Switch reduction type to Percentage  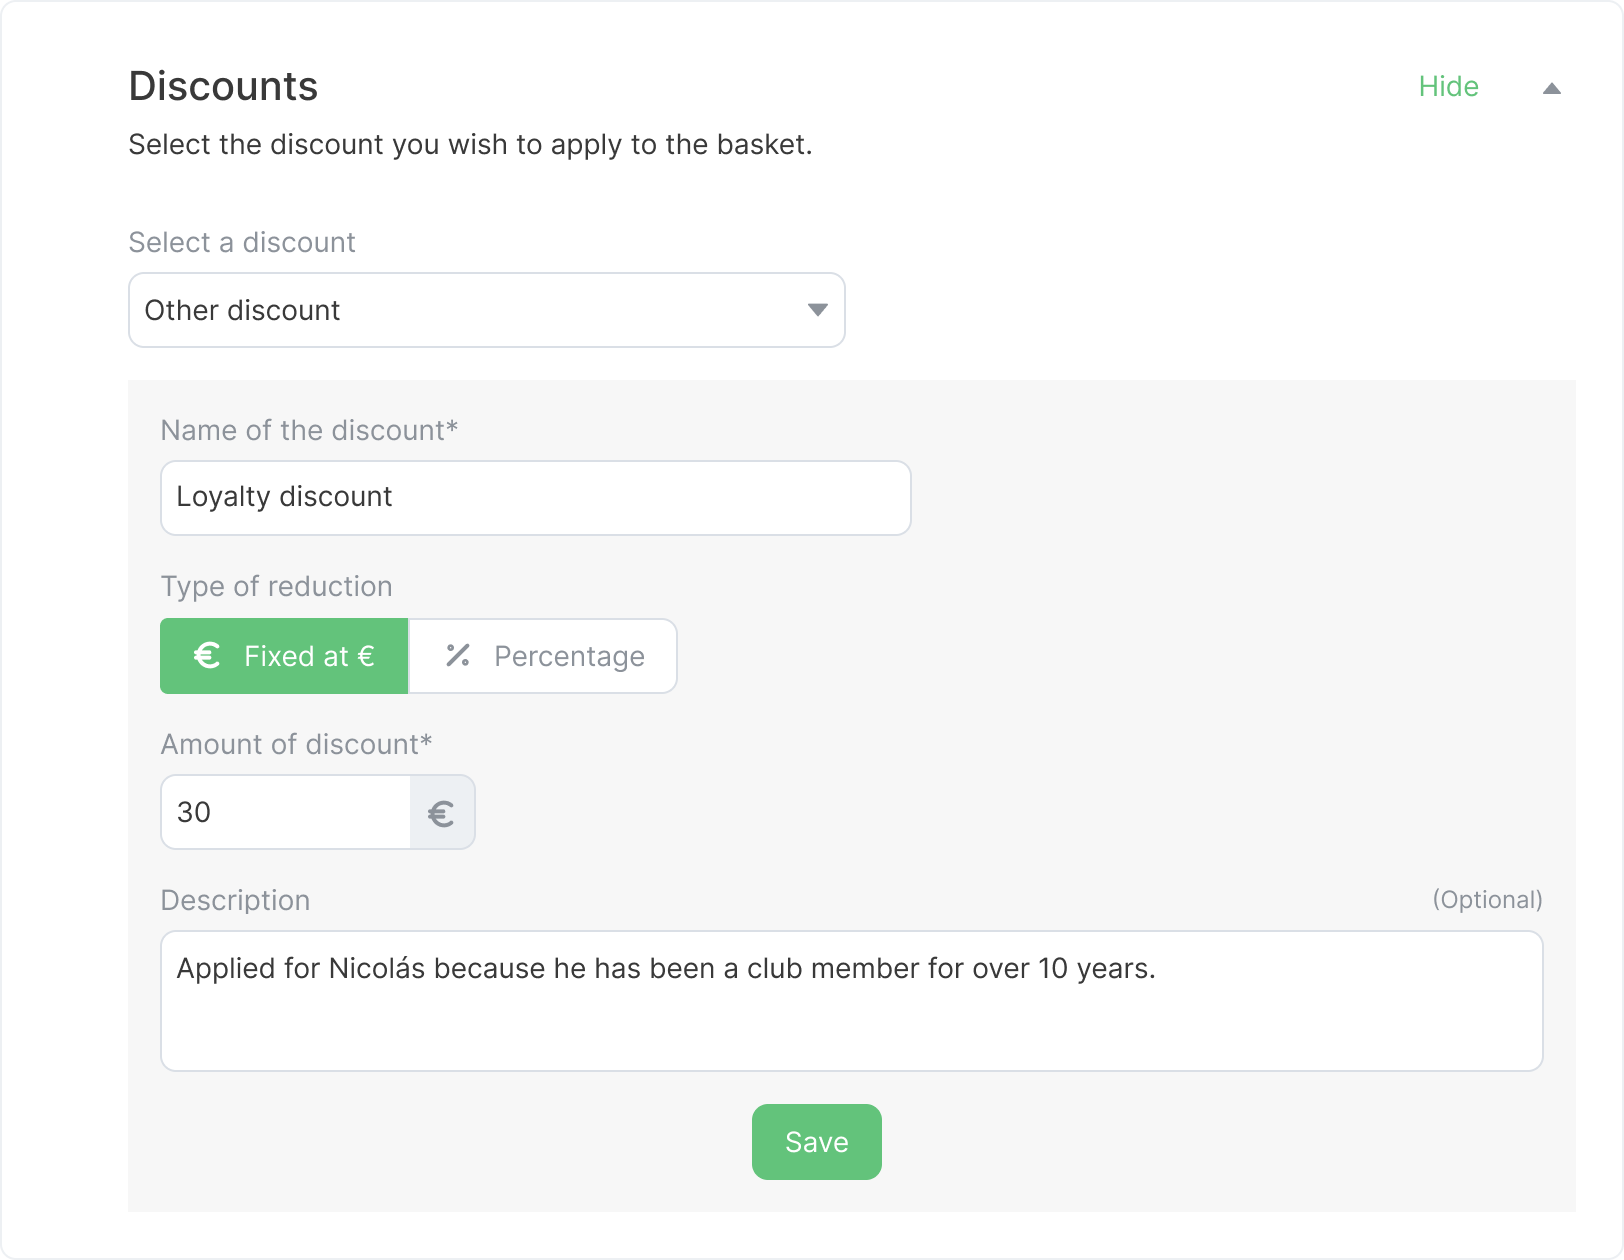click(543, 656)
